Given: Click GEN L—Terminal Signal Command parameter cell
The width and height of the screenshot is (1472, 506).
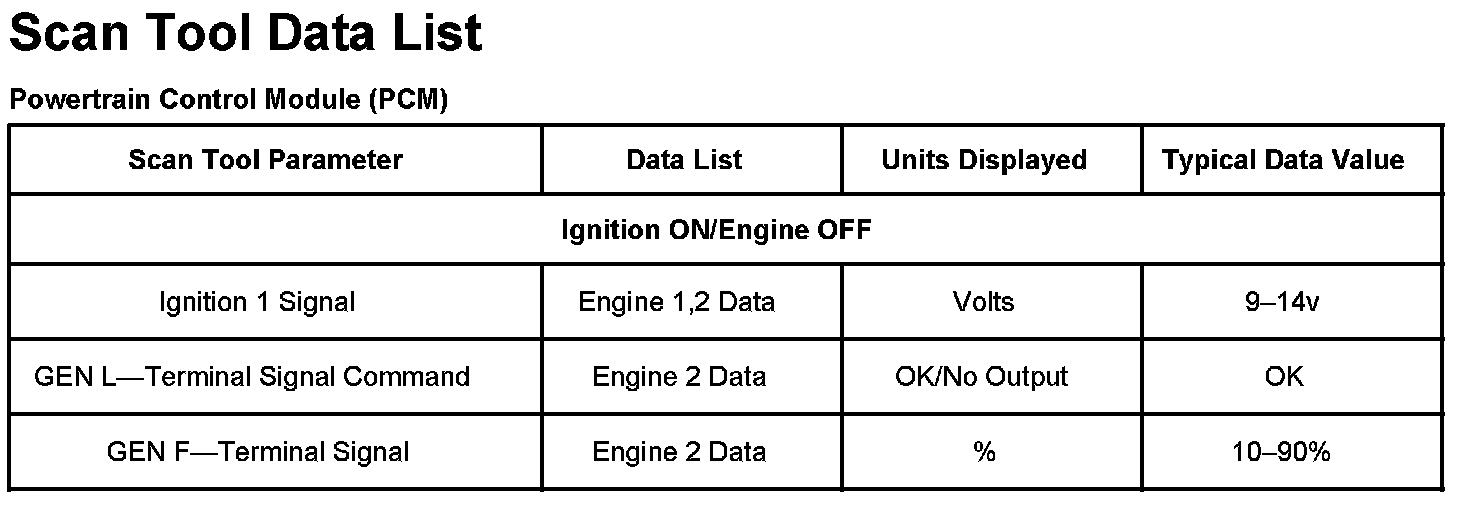Looking at the screenshot, I should (x=252, y=377).
